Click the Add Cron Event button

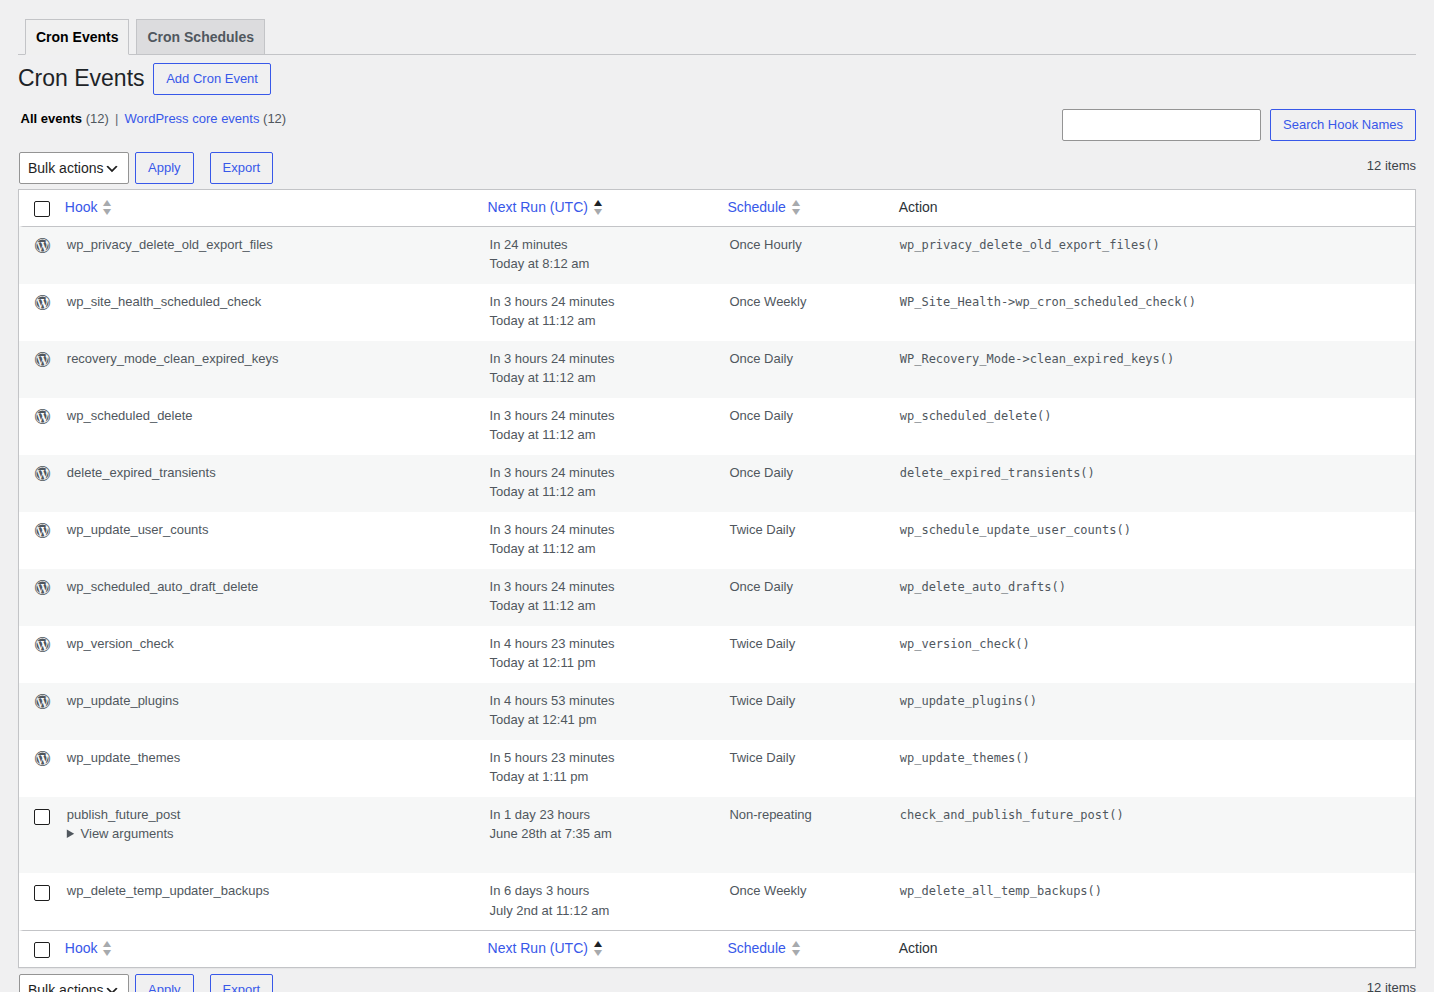pyautogui.click(x=212, y=79)
